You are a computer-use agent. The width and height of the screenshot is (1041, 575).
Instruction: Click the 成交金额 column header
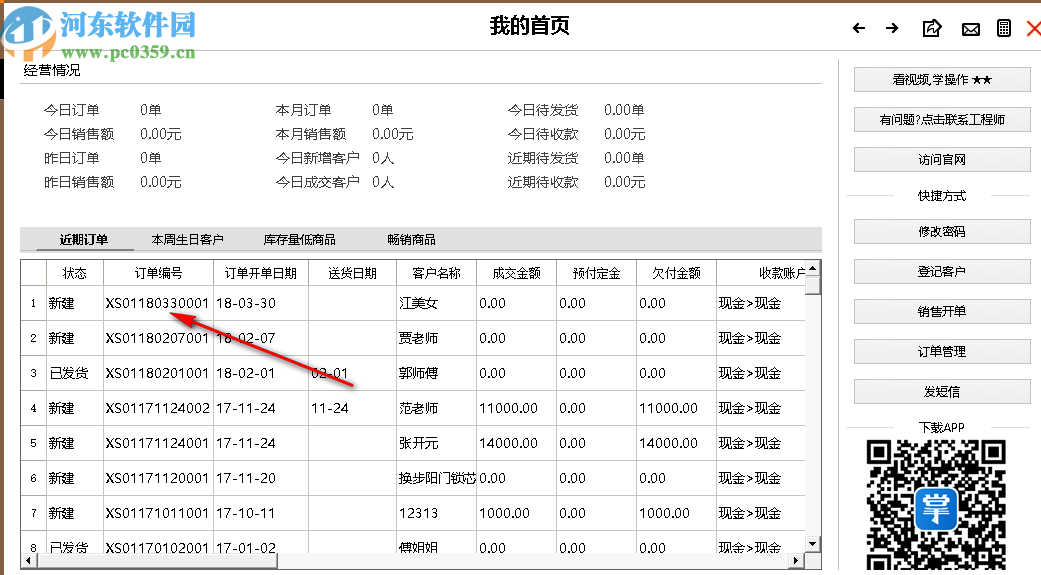pyautogui.click(x=517, y=273)
